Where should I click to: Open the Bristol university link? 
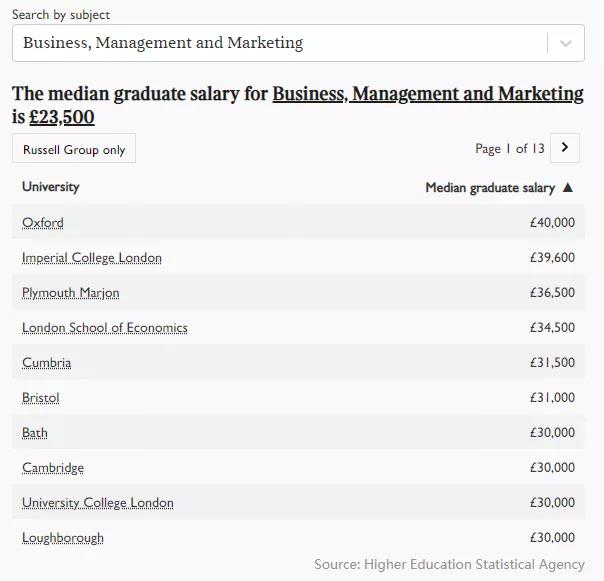41,398
